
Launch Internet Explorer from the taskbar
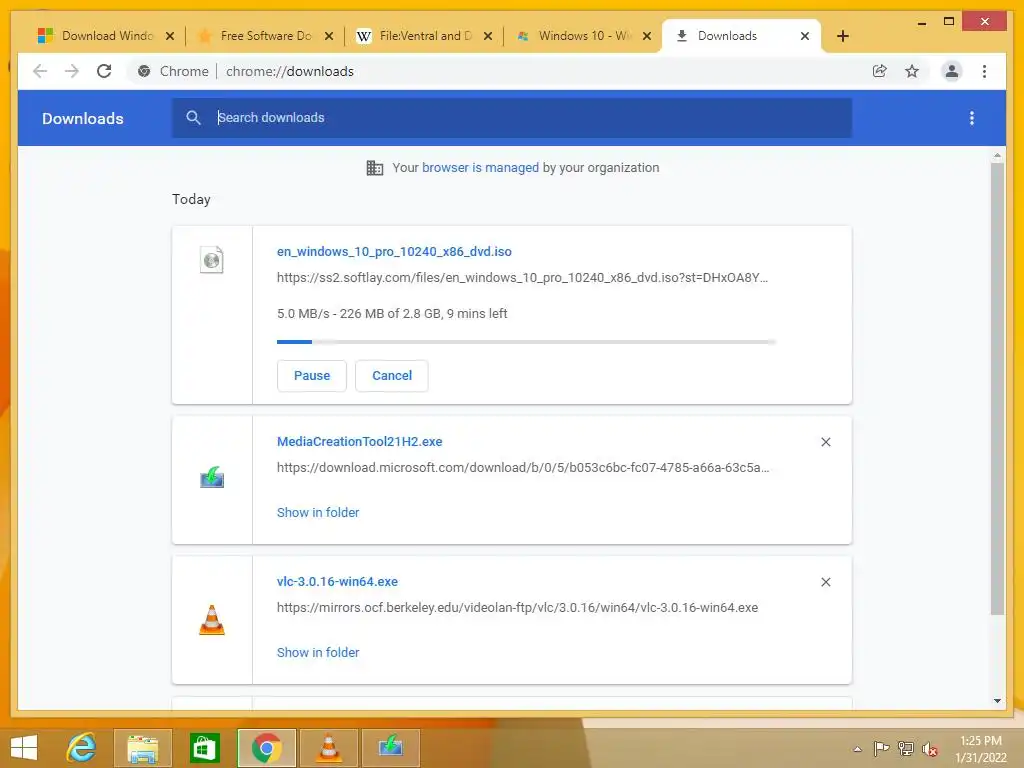coord(82,748)
